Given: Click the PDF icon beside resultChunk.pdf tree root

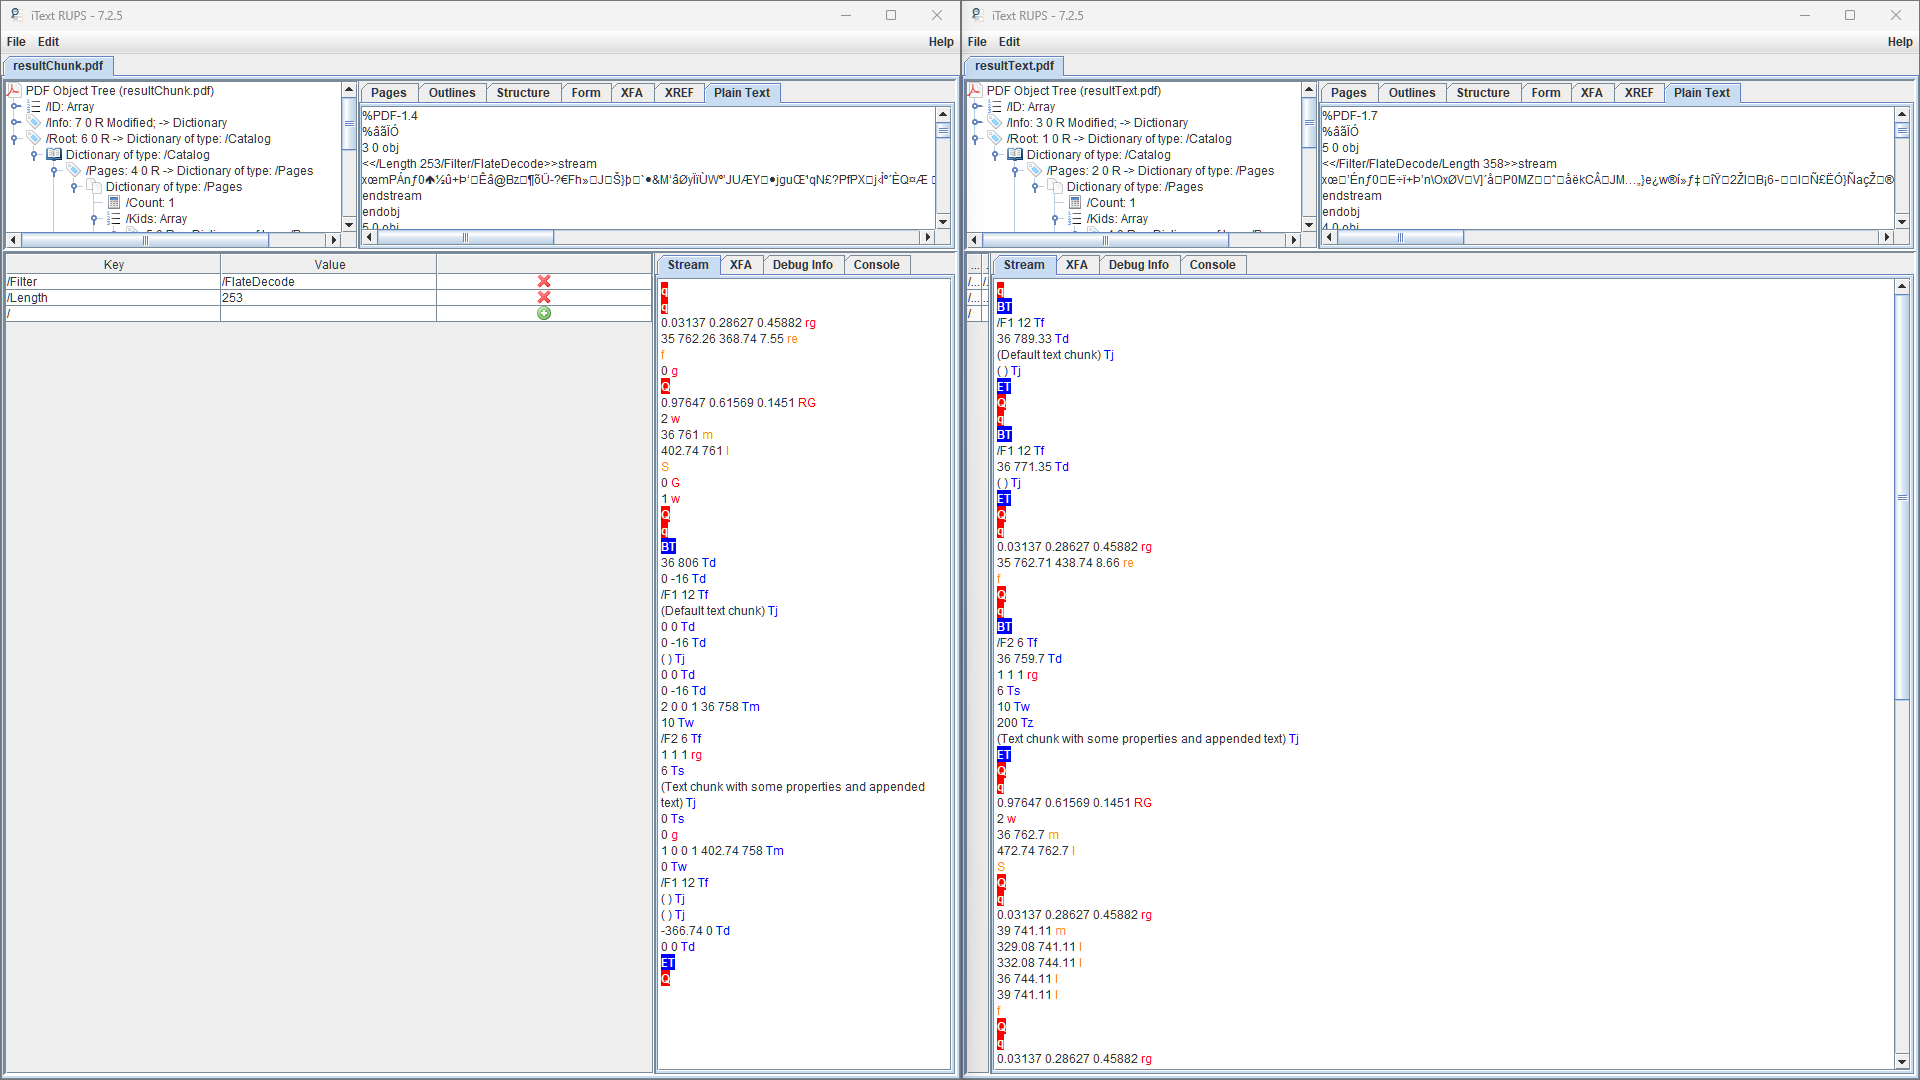Looking at the screenshot, I should 14,90.
